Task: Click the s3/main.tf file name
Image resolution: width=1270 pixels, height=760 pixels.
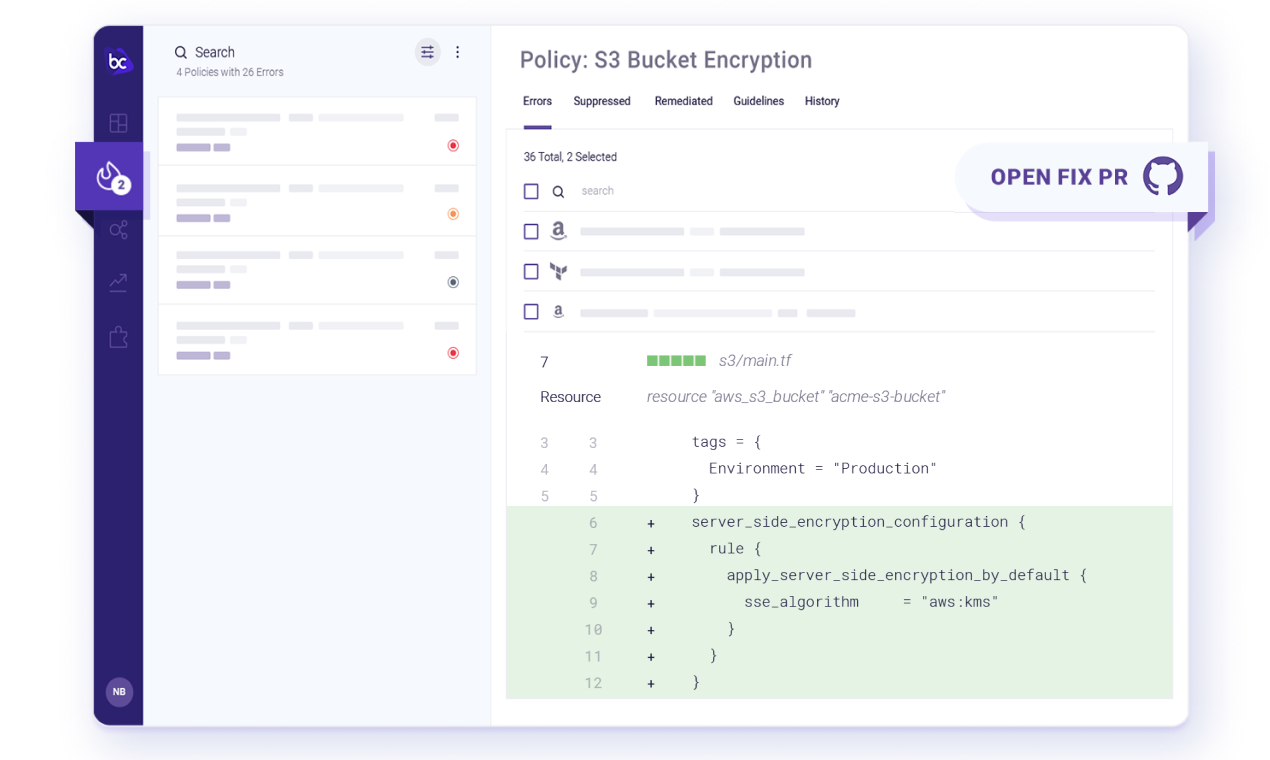Action: click(755, 361)
